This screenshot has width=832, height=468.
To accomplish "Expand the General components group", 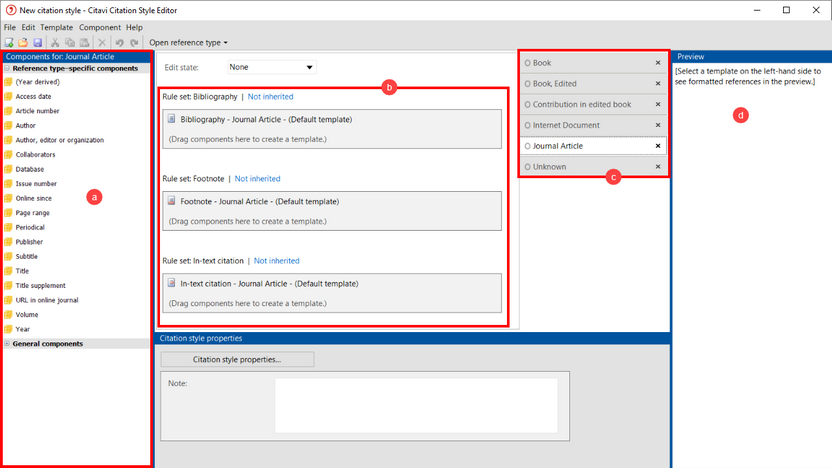I will point(7,344).
